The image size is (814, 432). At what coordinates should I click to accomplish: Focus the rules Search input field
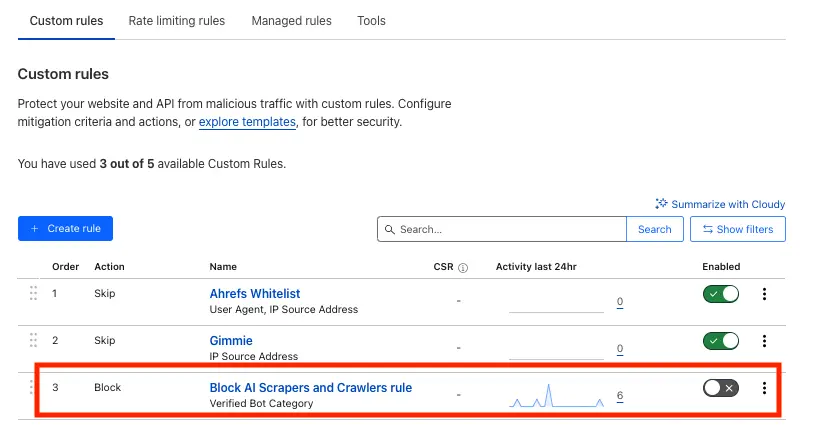click(x=502, y=229)
